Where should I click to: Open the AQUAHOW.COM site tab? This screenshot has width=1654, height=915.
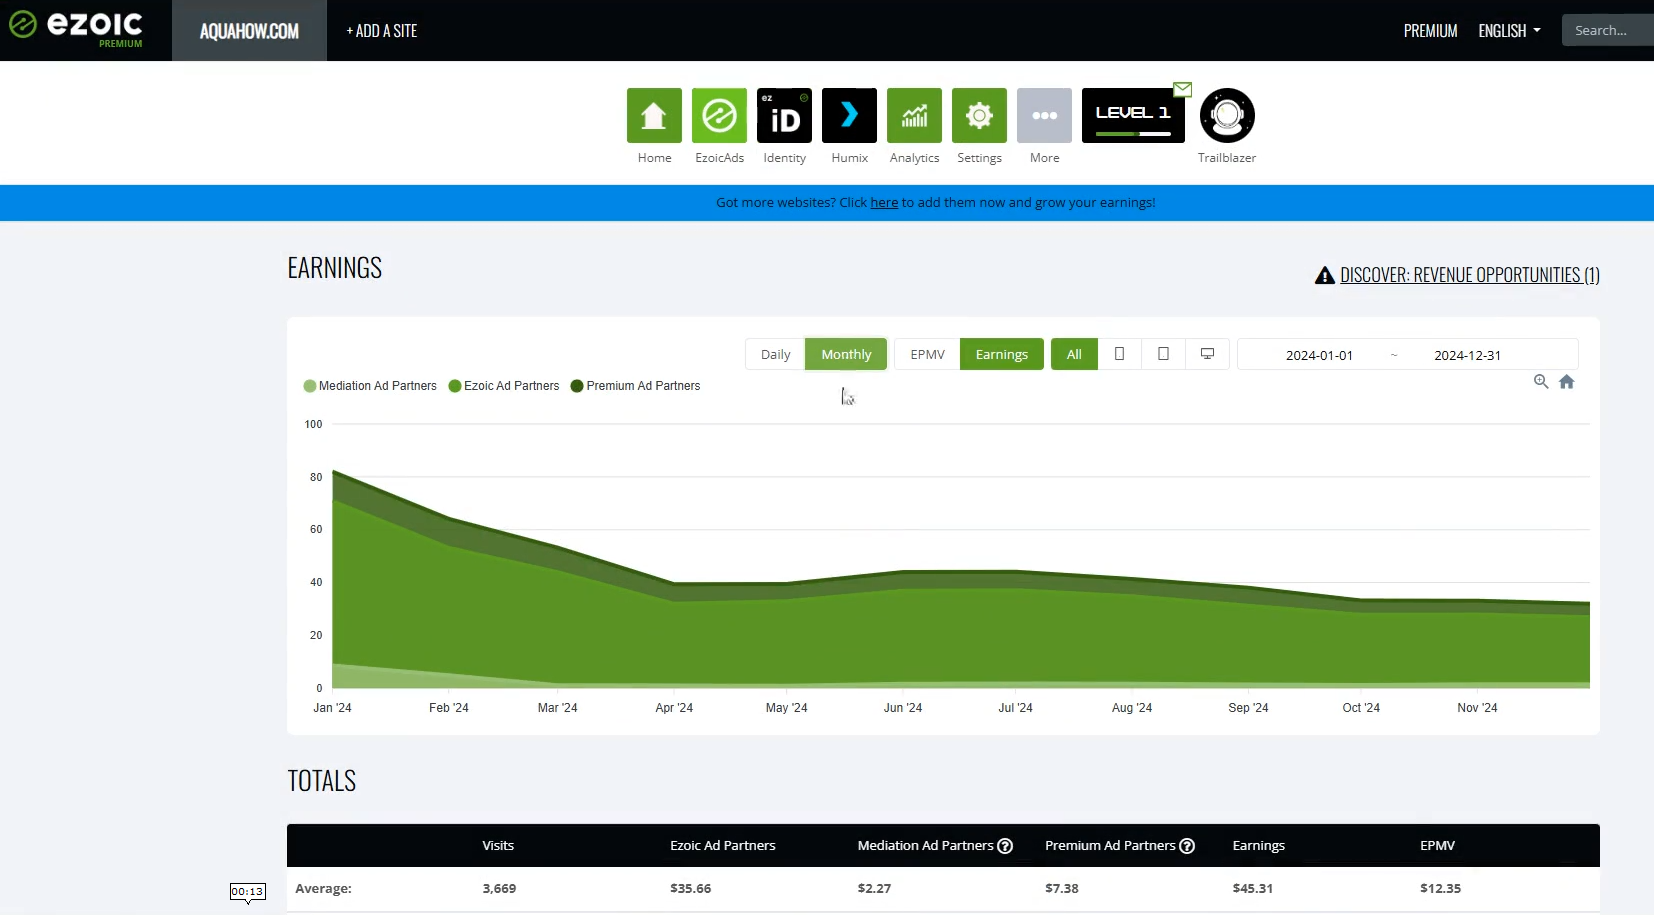click(x=249, y=31)
